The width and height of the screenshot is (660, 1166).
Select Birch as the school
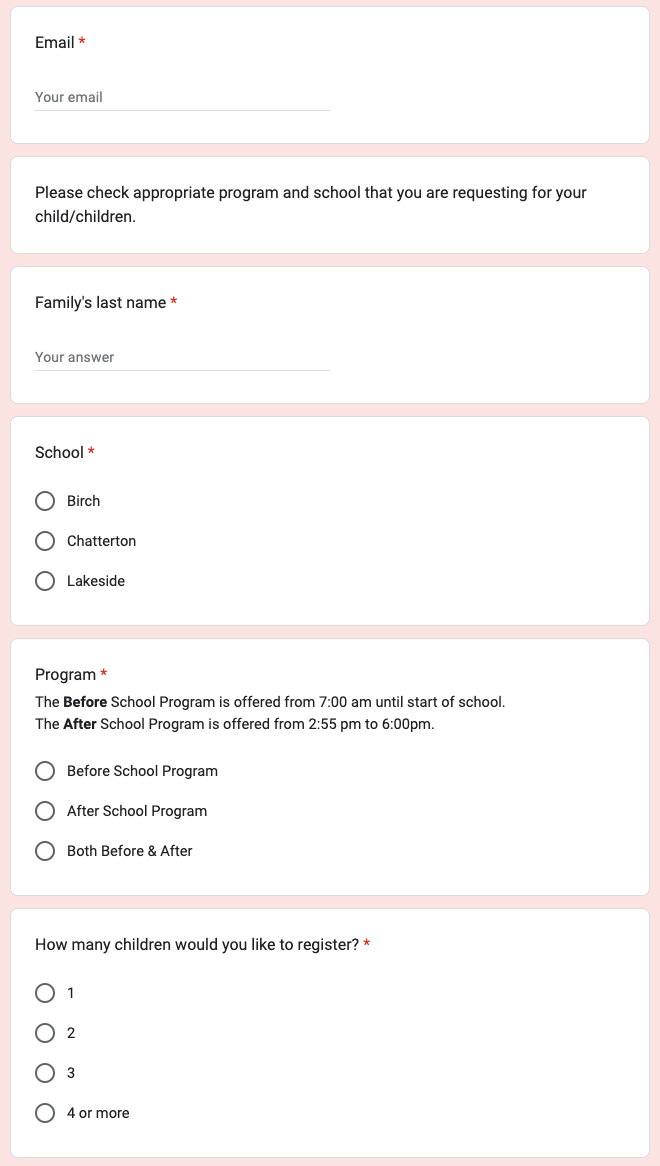pos(45,501)
